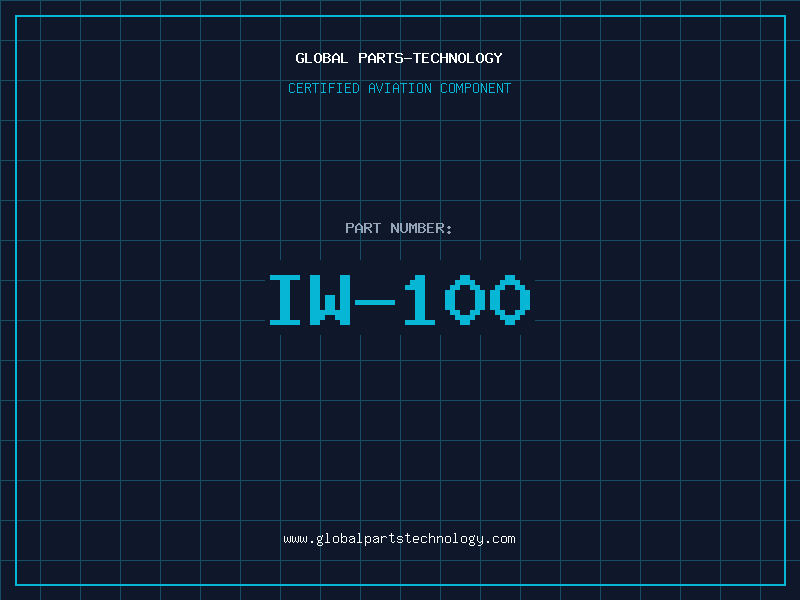This screenshot has width=800, height=600.
Task: Select the CERTIFIED AVIATION COMPONENT subtitle
Action: pos(399,88)
